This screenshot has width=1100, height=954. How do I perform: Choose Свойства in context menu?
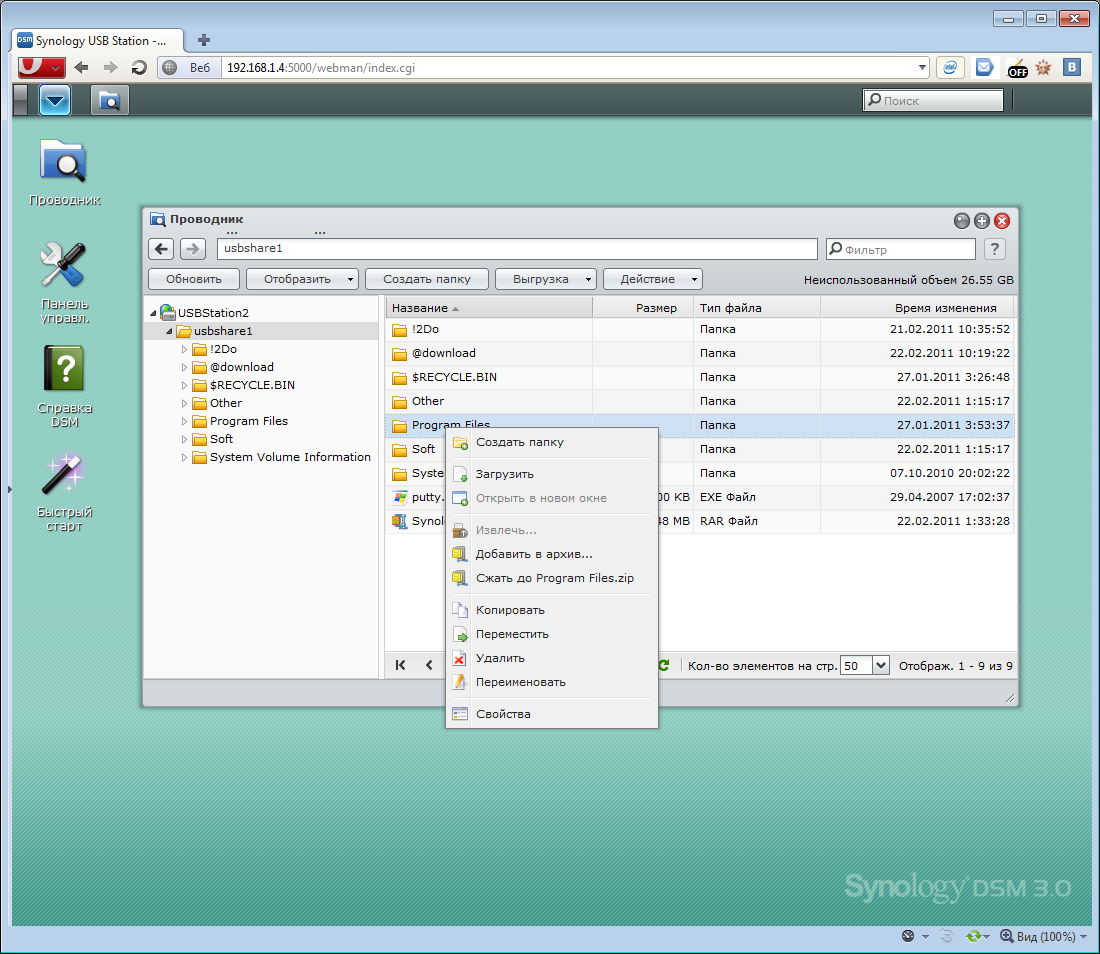(551, 714)
